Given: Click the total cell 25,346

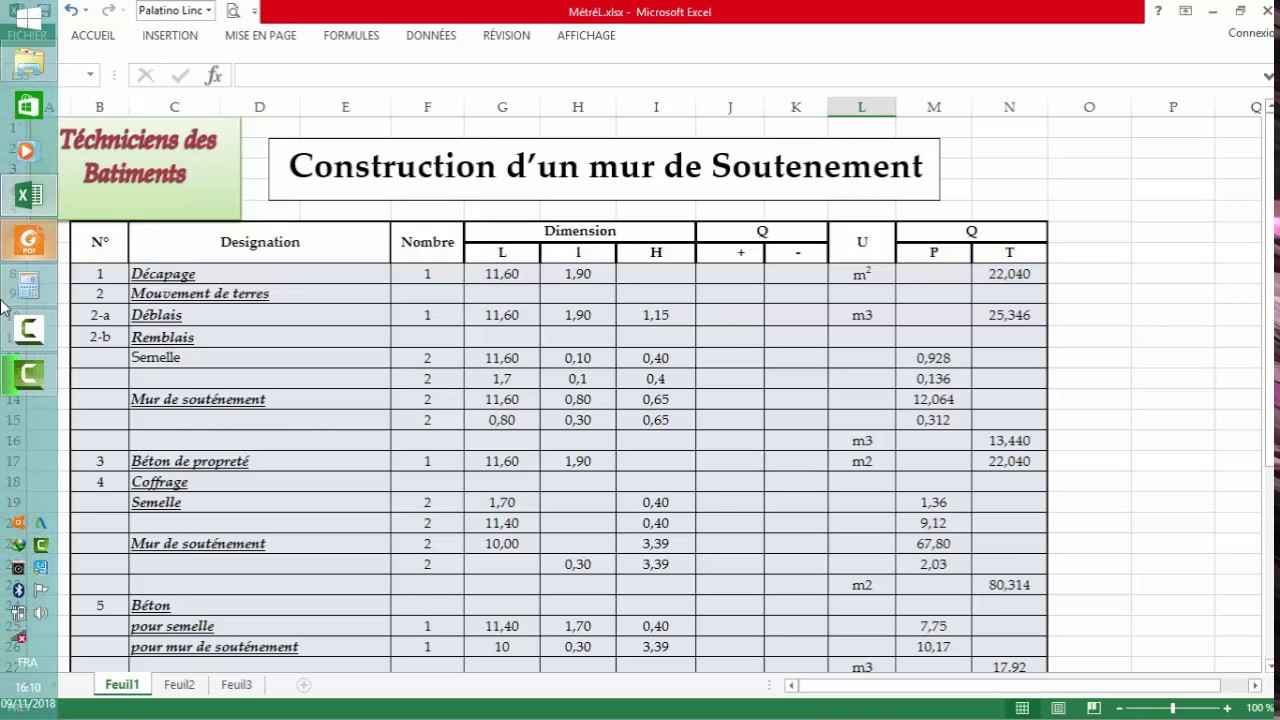Looking at the screenshot, I should 1009,315.
